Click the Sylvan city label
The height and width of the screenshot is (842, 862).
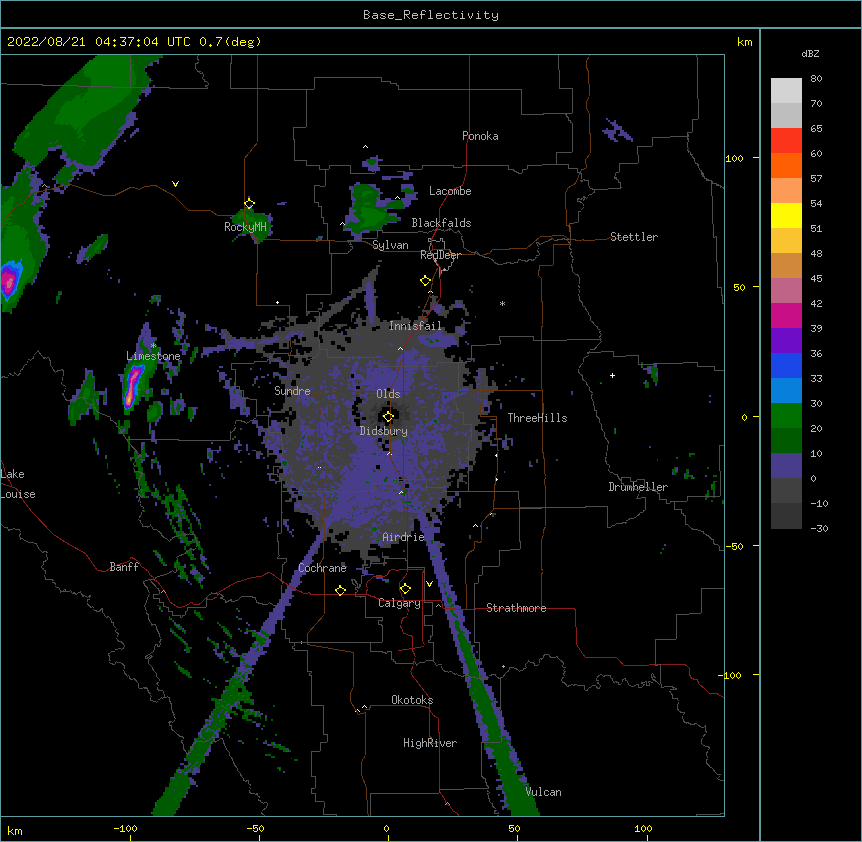coord(390,245)
